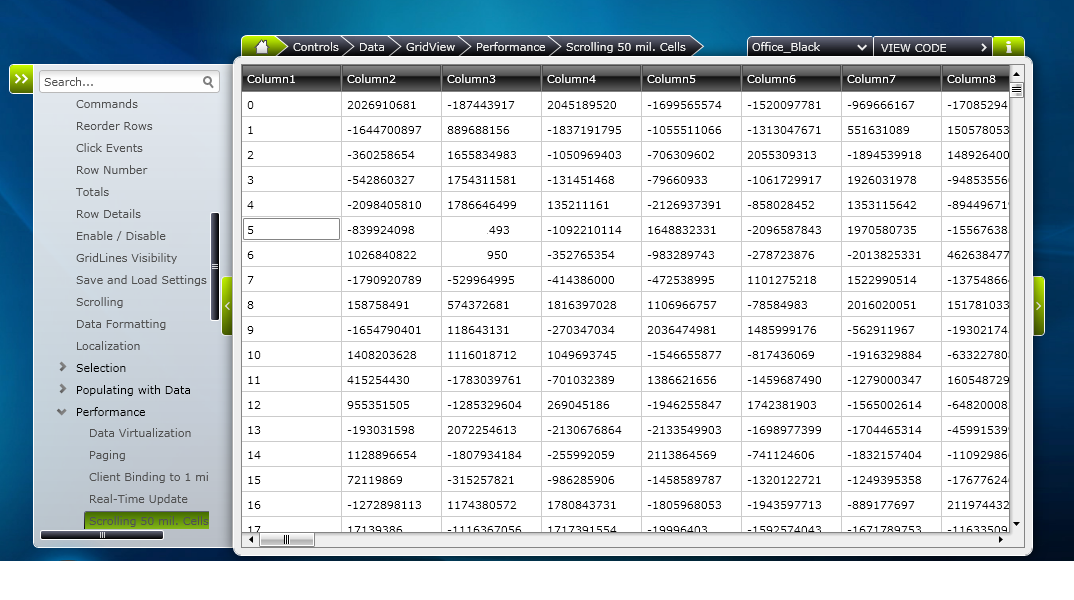This screenshot has width=1074, height=600.
Task: Collapse sidebar with double-chevron green button
Action: click(x=21, y=79)
